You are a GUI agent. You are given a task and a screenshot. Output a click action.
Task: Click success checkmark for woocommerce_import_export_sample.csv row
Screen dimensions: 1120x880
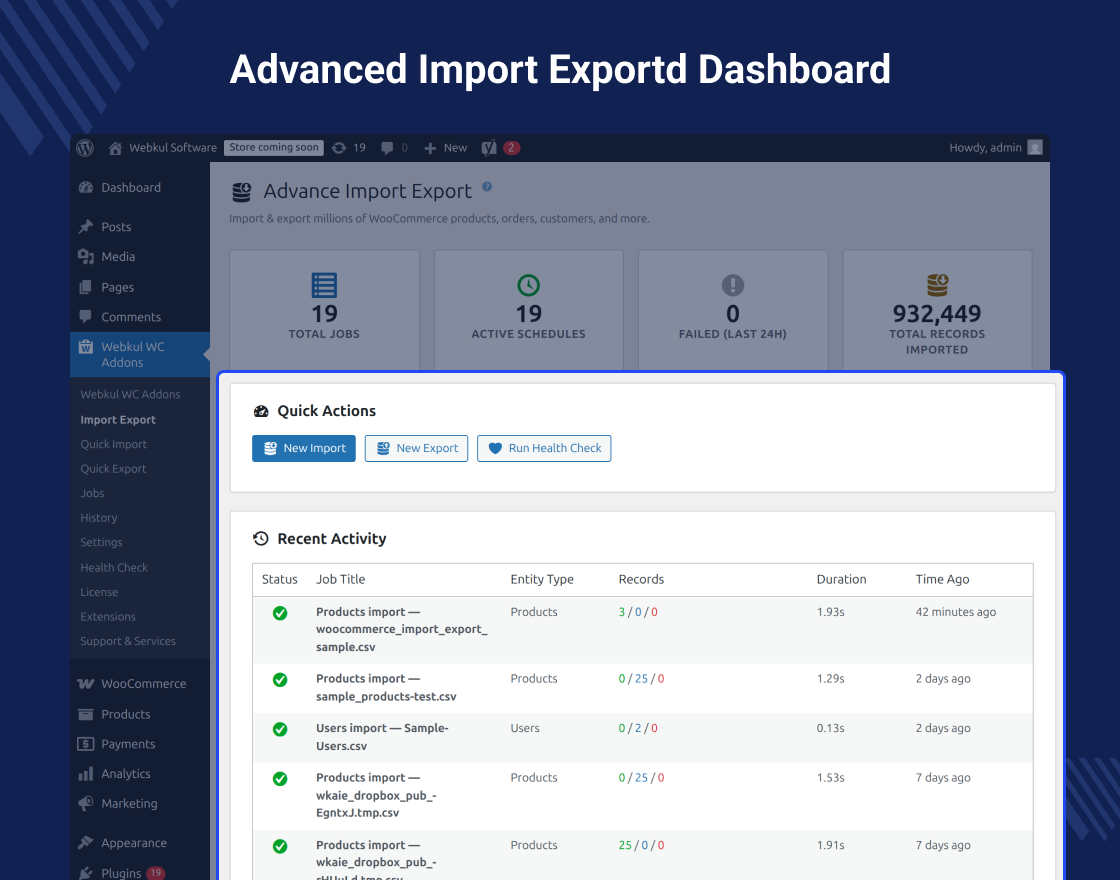(280, 613)
